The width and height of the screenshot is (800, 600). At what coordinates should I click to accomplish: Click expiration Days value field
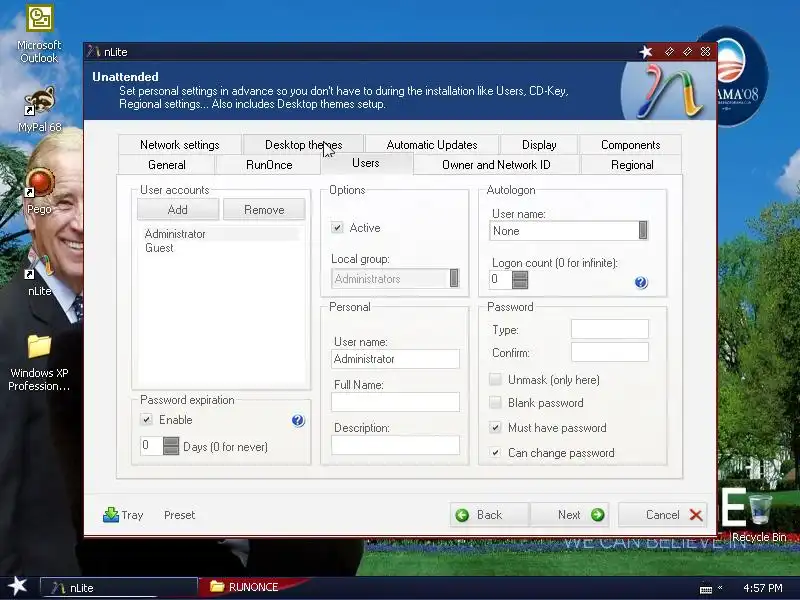tap(152, 446)
